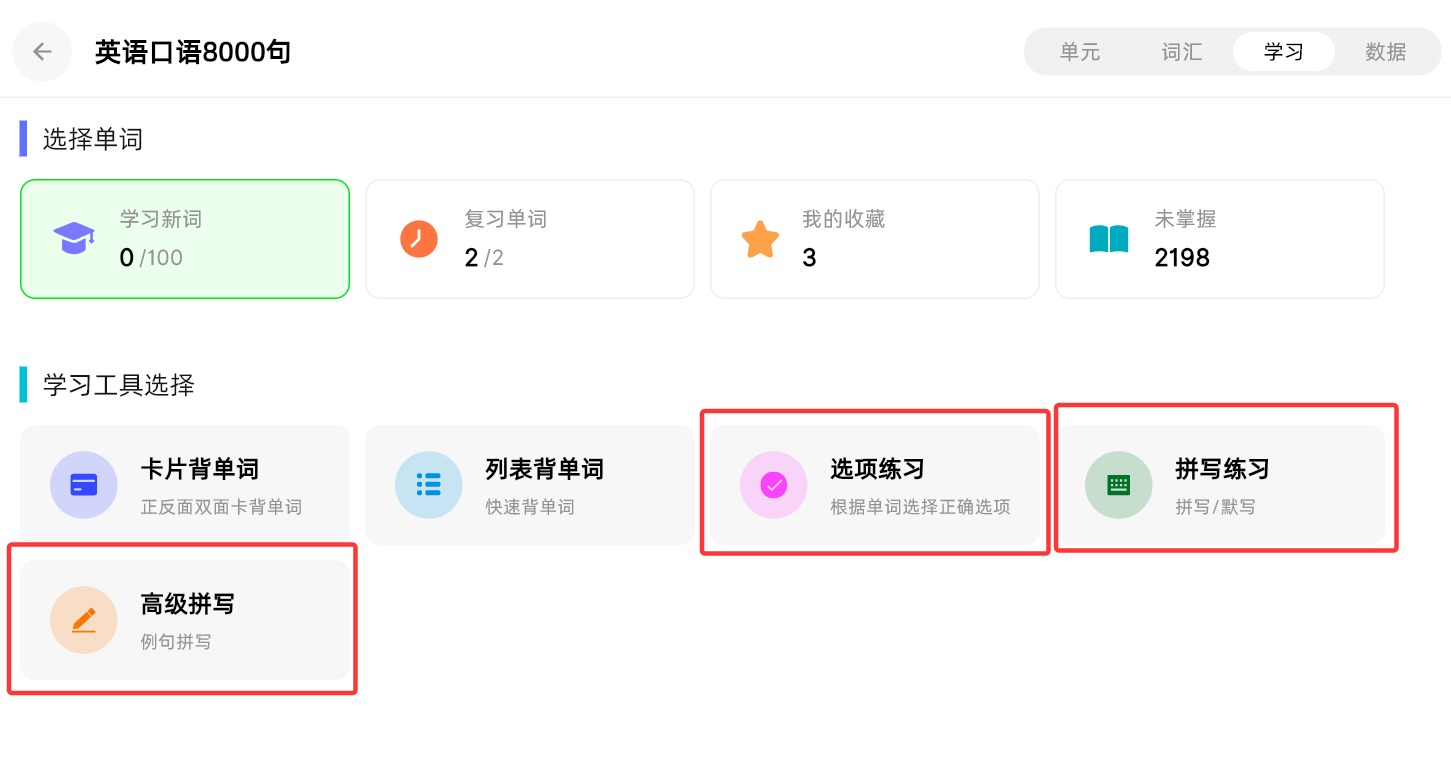This screenshot has width=1451, height=777.
Task: Click the graduation cap icon
Action: pos(74,239)
